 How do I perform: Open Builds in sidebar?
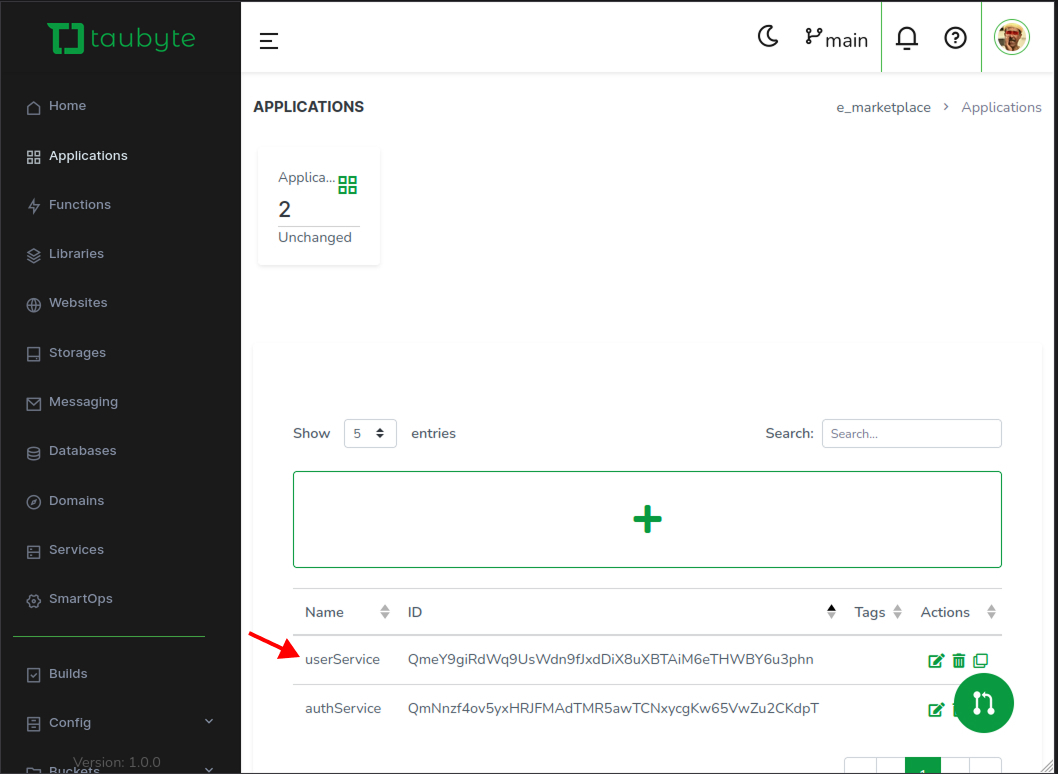click(x=68, y=674)
